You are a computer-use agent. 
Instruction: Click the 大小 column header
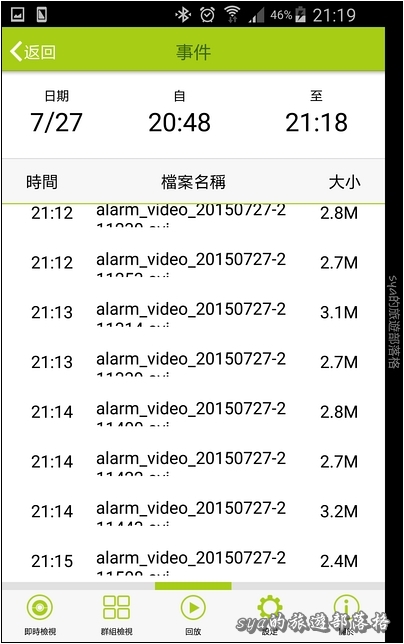tap(344, 182)
